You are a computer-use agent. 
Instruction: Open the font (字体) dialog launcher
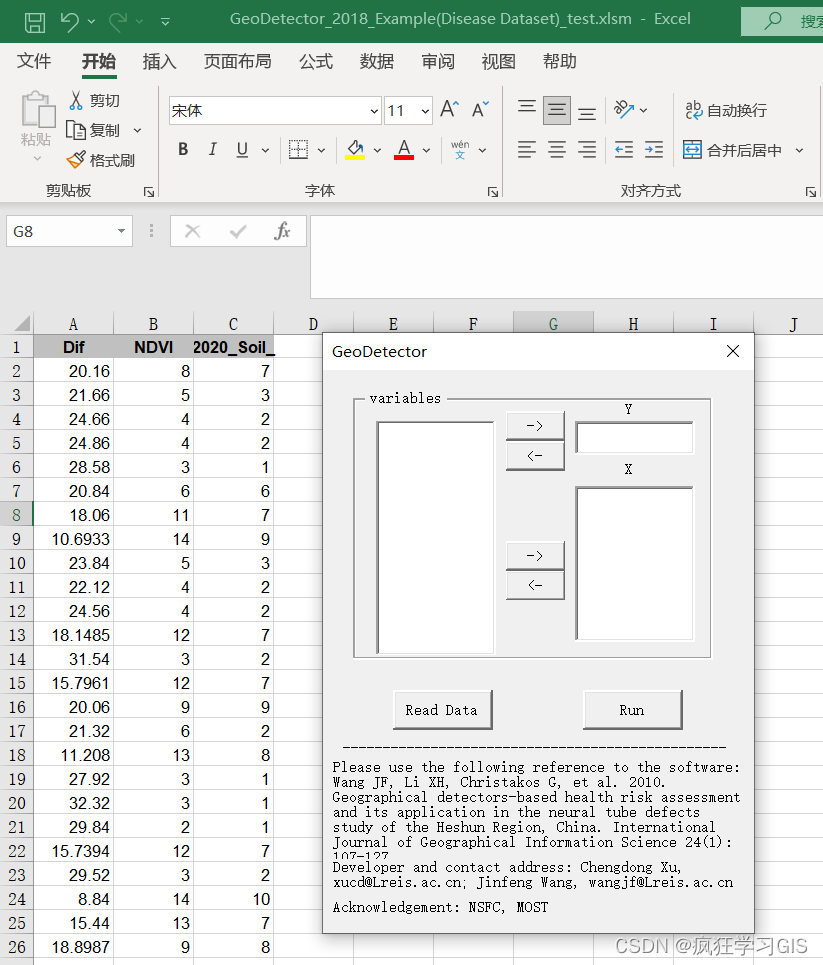(x=492, y=192)
